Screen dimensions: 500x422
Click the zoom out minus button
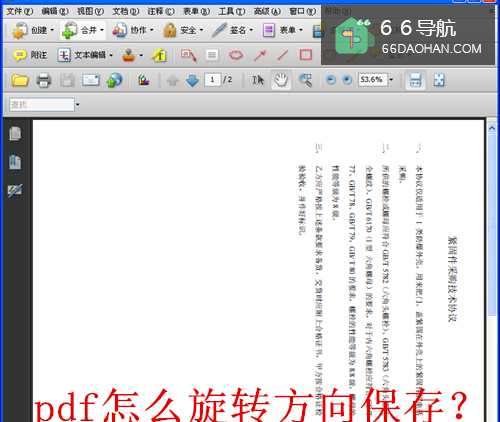coord(331,80)
